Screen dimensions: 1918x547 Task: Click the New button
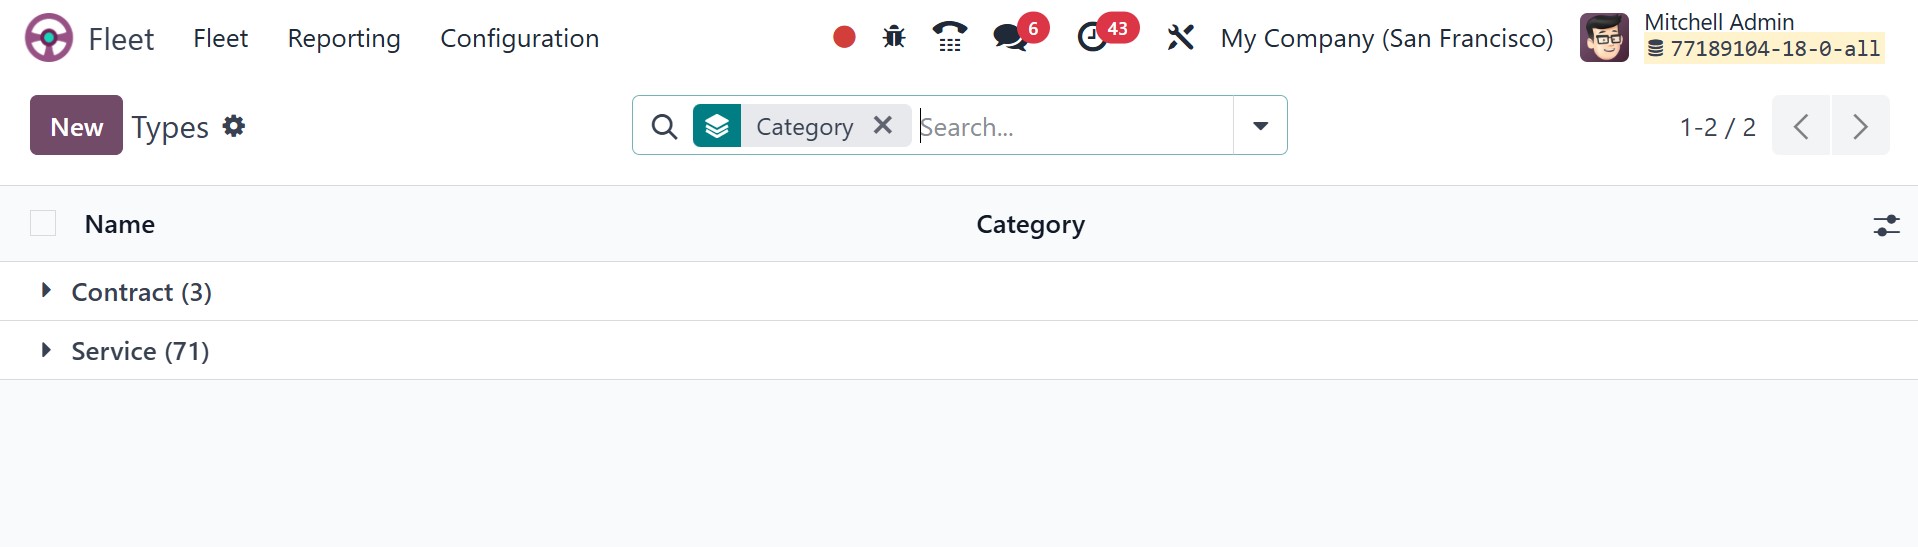point(76,126)
